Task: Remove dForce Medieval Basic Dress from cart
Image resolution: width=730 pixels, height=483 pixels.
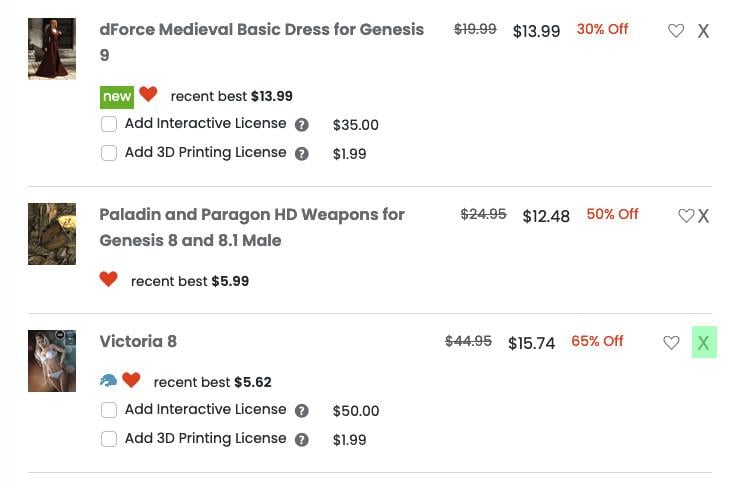Action: (703, 31)
